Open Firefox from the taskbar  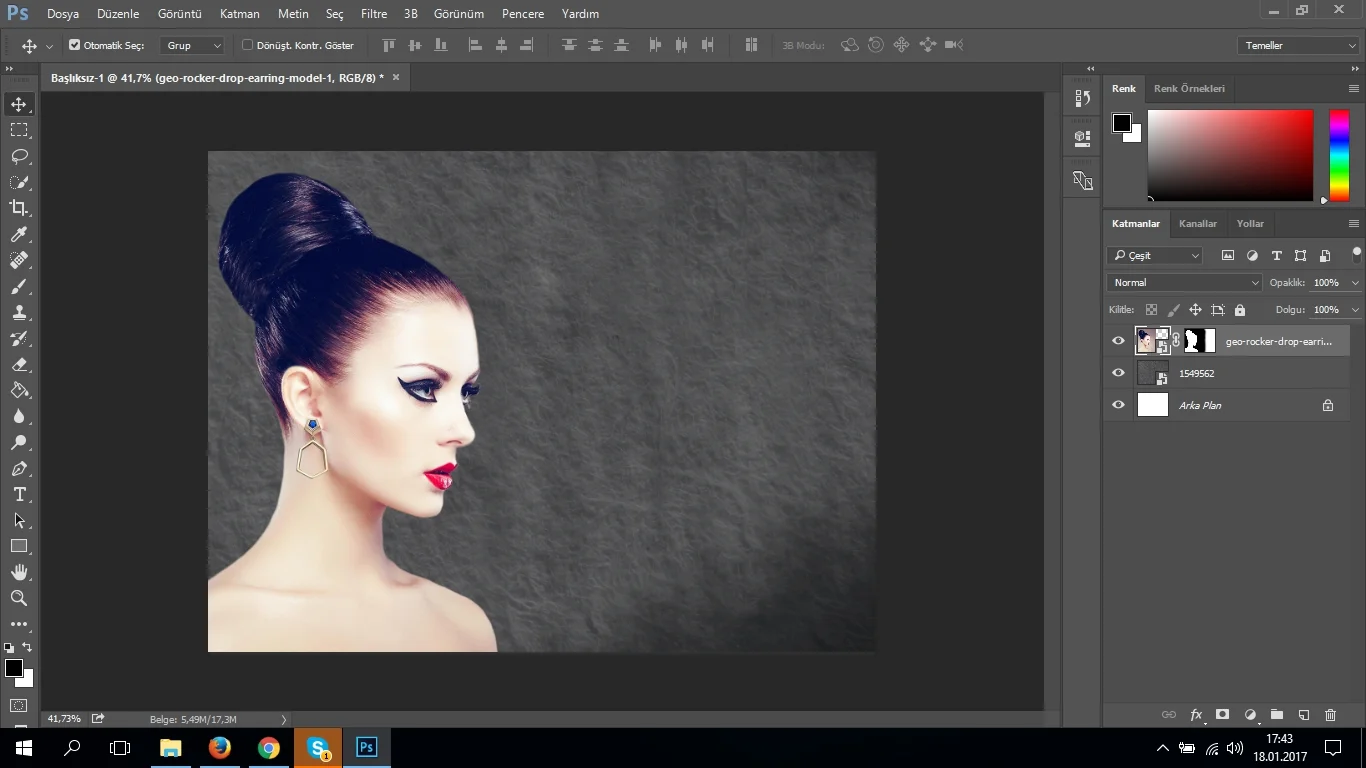coord(220,747)
